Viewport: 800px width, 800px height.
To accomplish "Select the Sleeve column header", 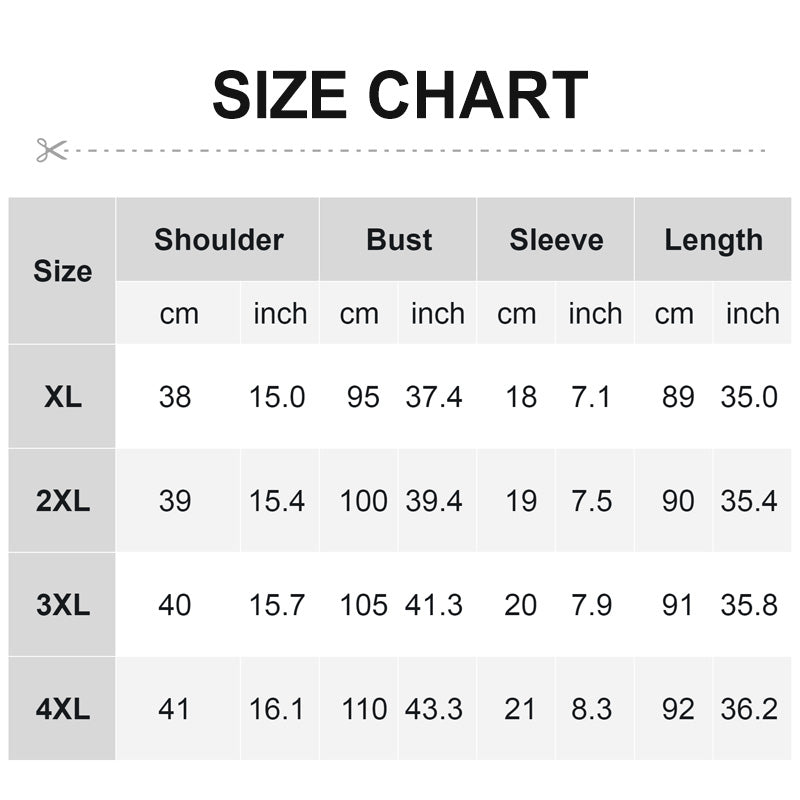I will [556, 240].
